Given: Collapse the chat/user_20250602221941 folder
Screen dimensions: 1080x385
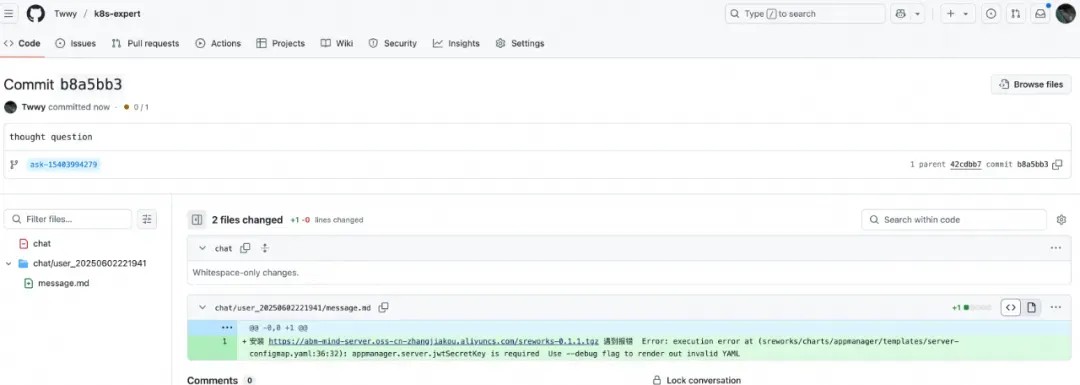Looking at the screenshot, I should [x=8, y=264].
